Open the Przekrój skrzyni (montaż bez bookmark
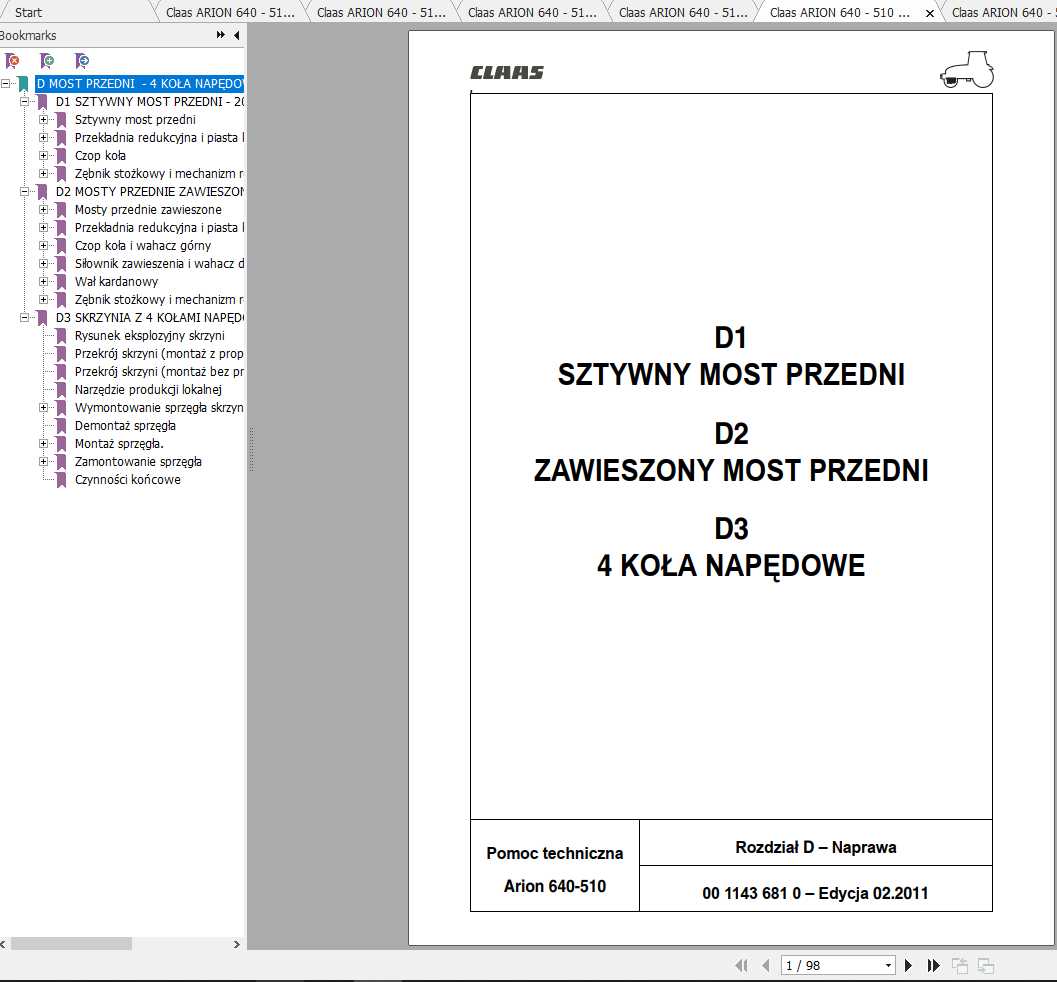 coord(159,371)
